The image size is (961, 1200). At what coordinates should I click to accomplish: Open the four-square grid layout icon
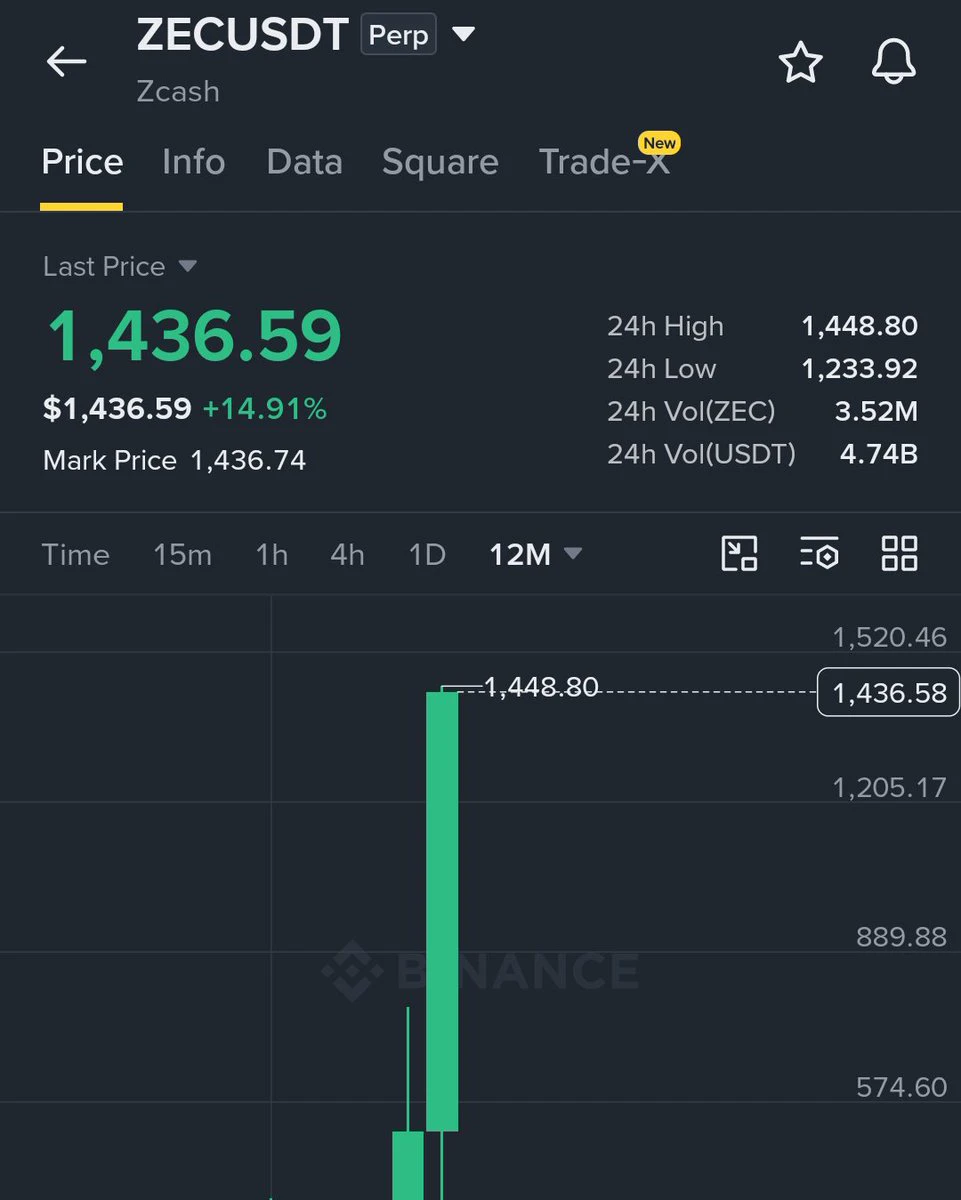[899, 553]
